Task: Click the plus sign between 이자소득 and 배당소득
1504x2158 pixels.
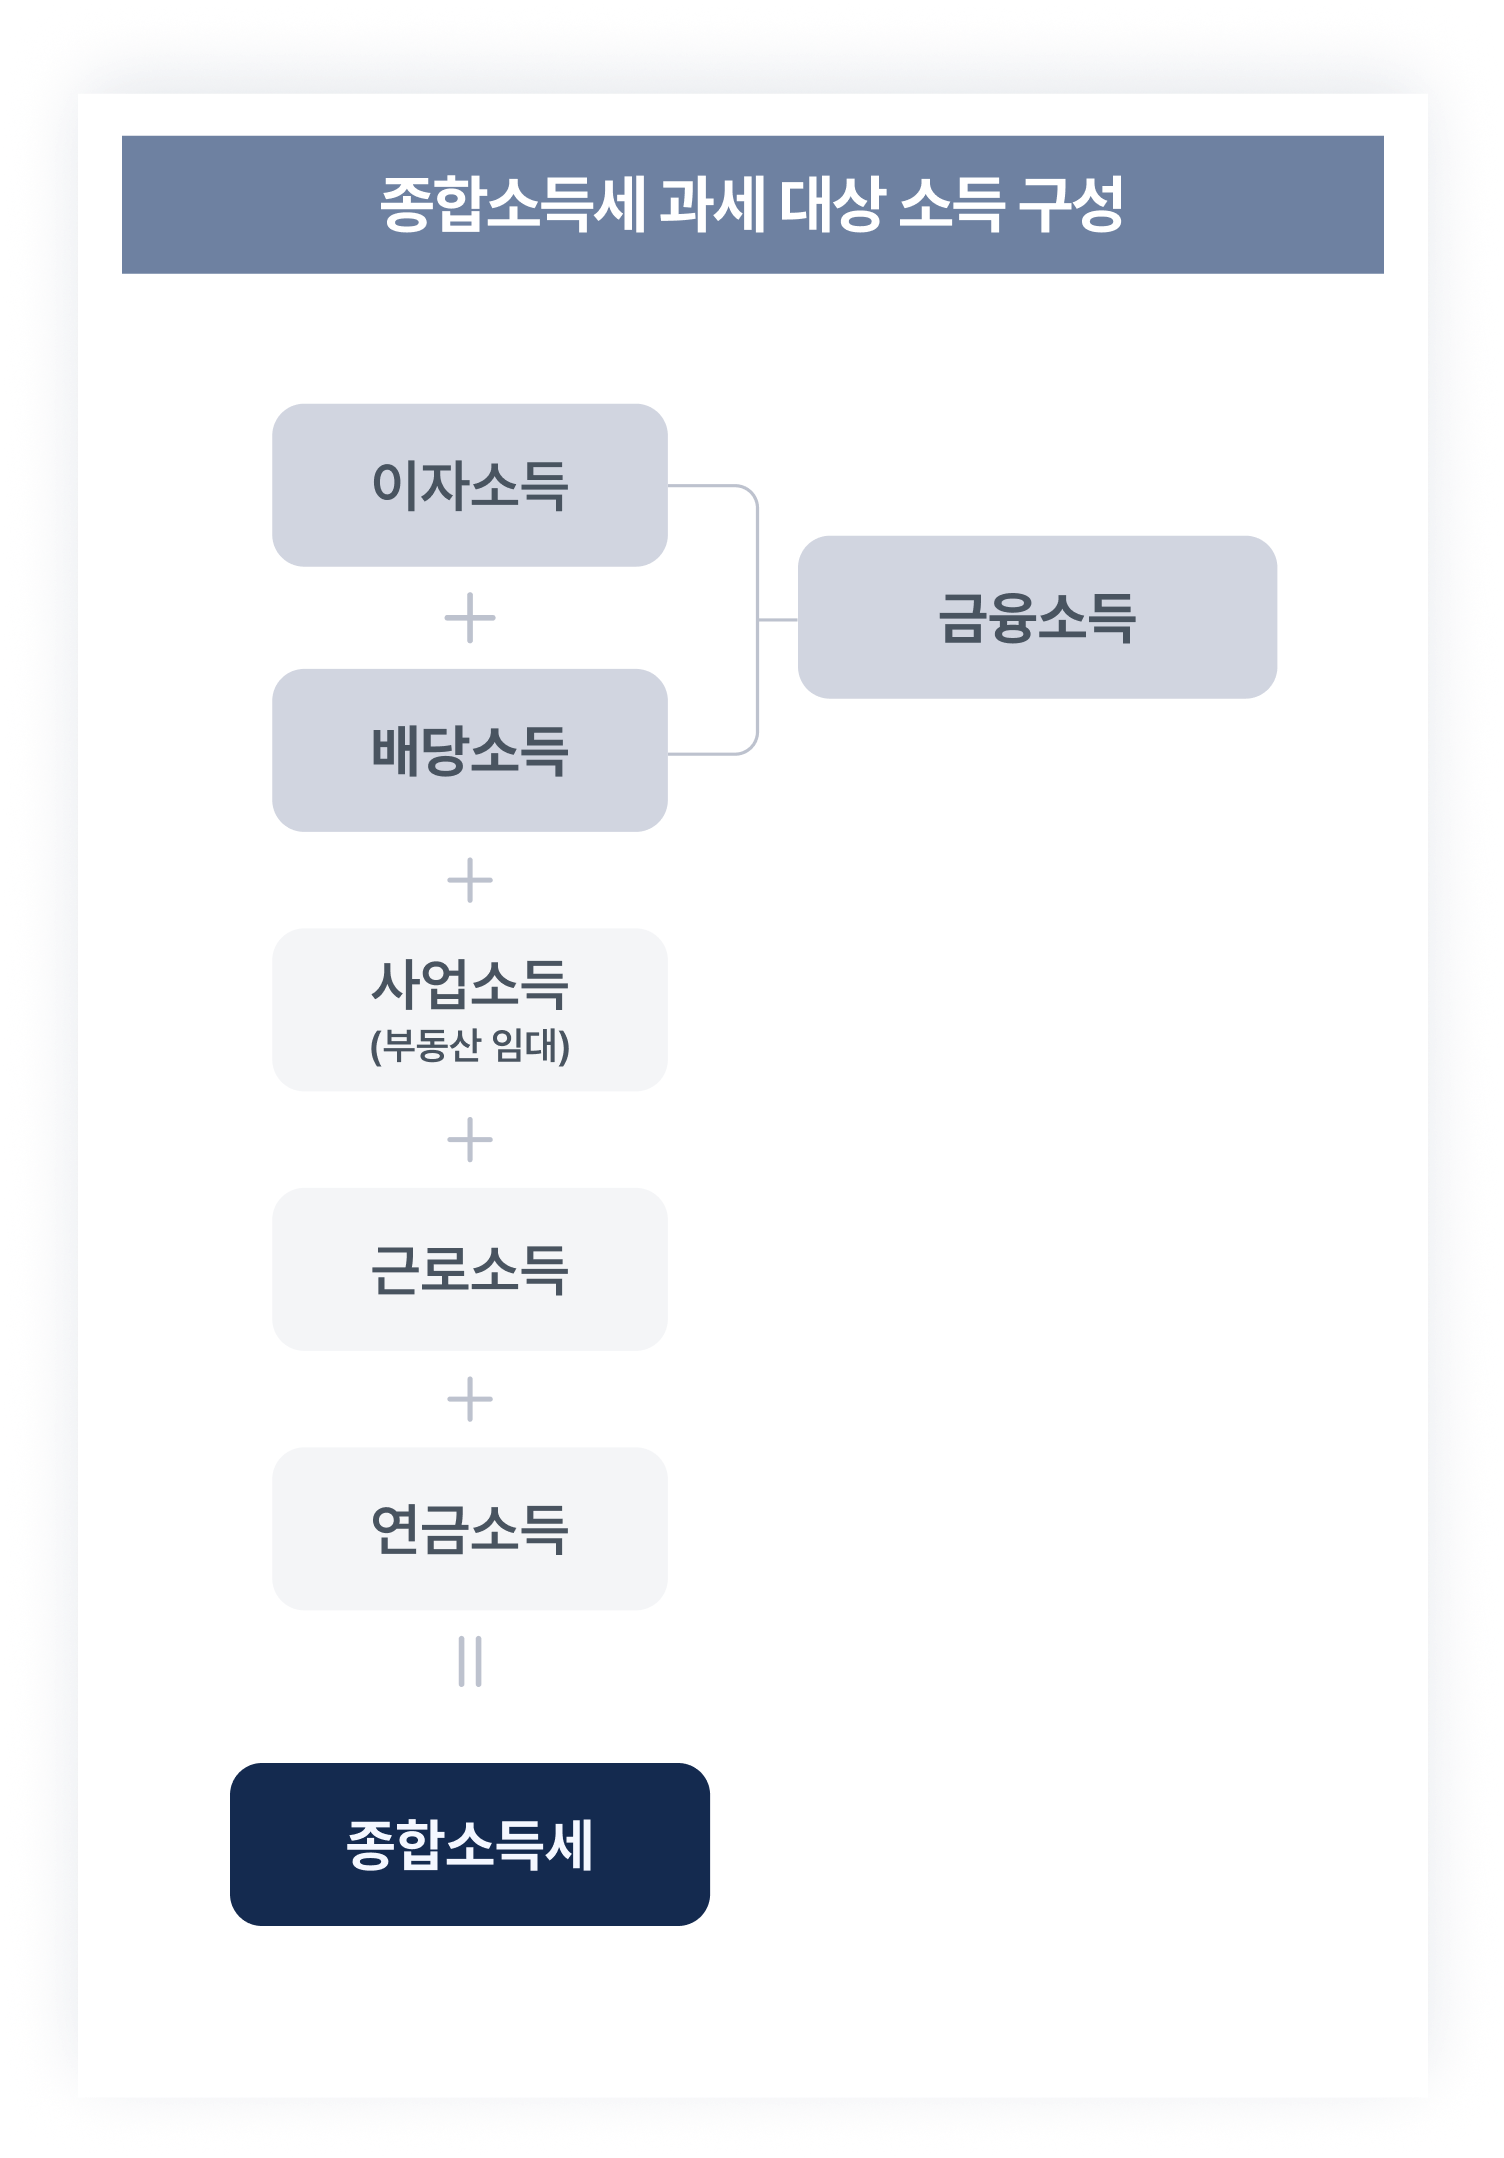Action: point(469,618)
